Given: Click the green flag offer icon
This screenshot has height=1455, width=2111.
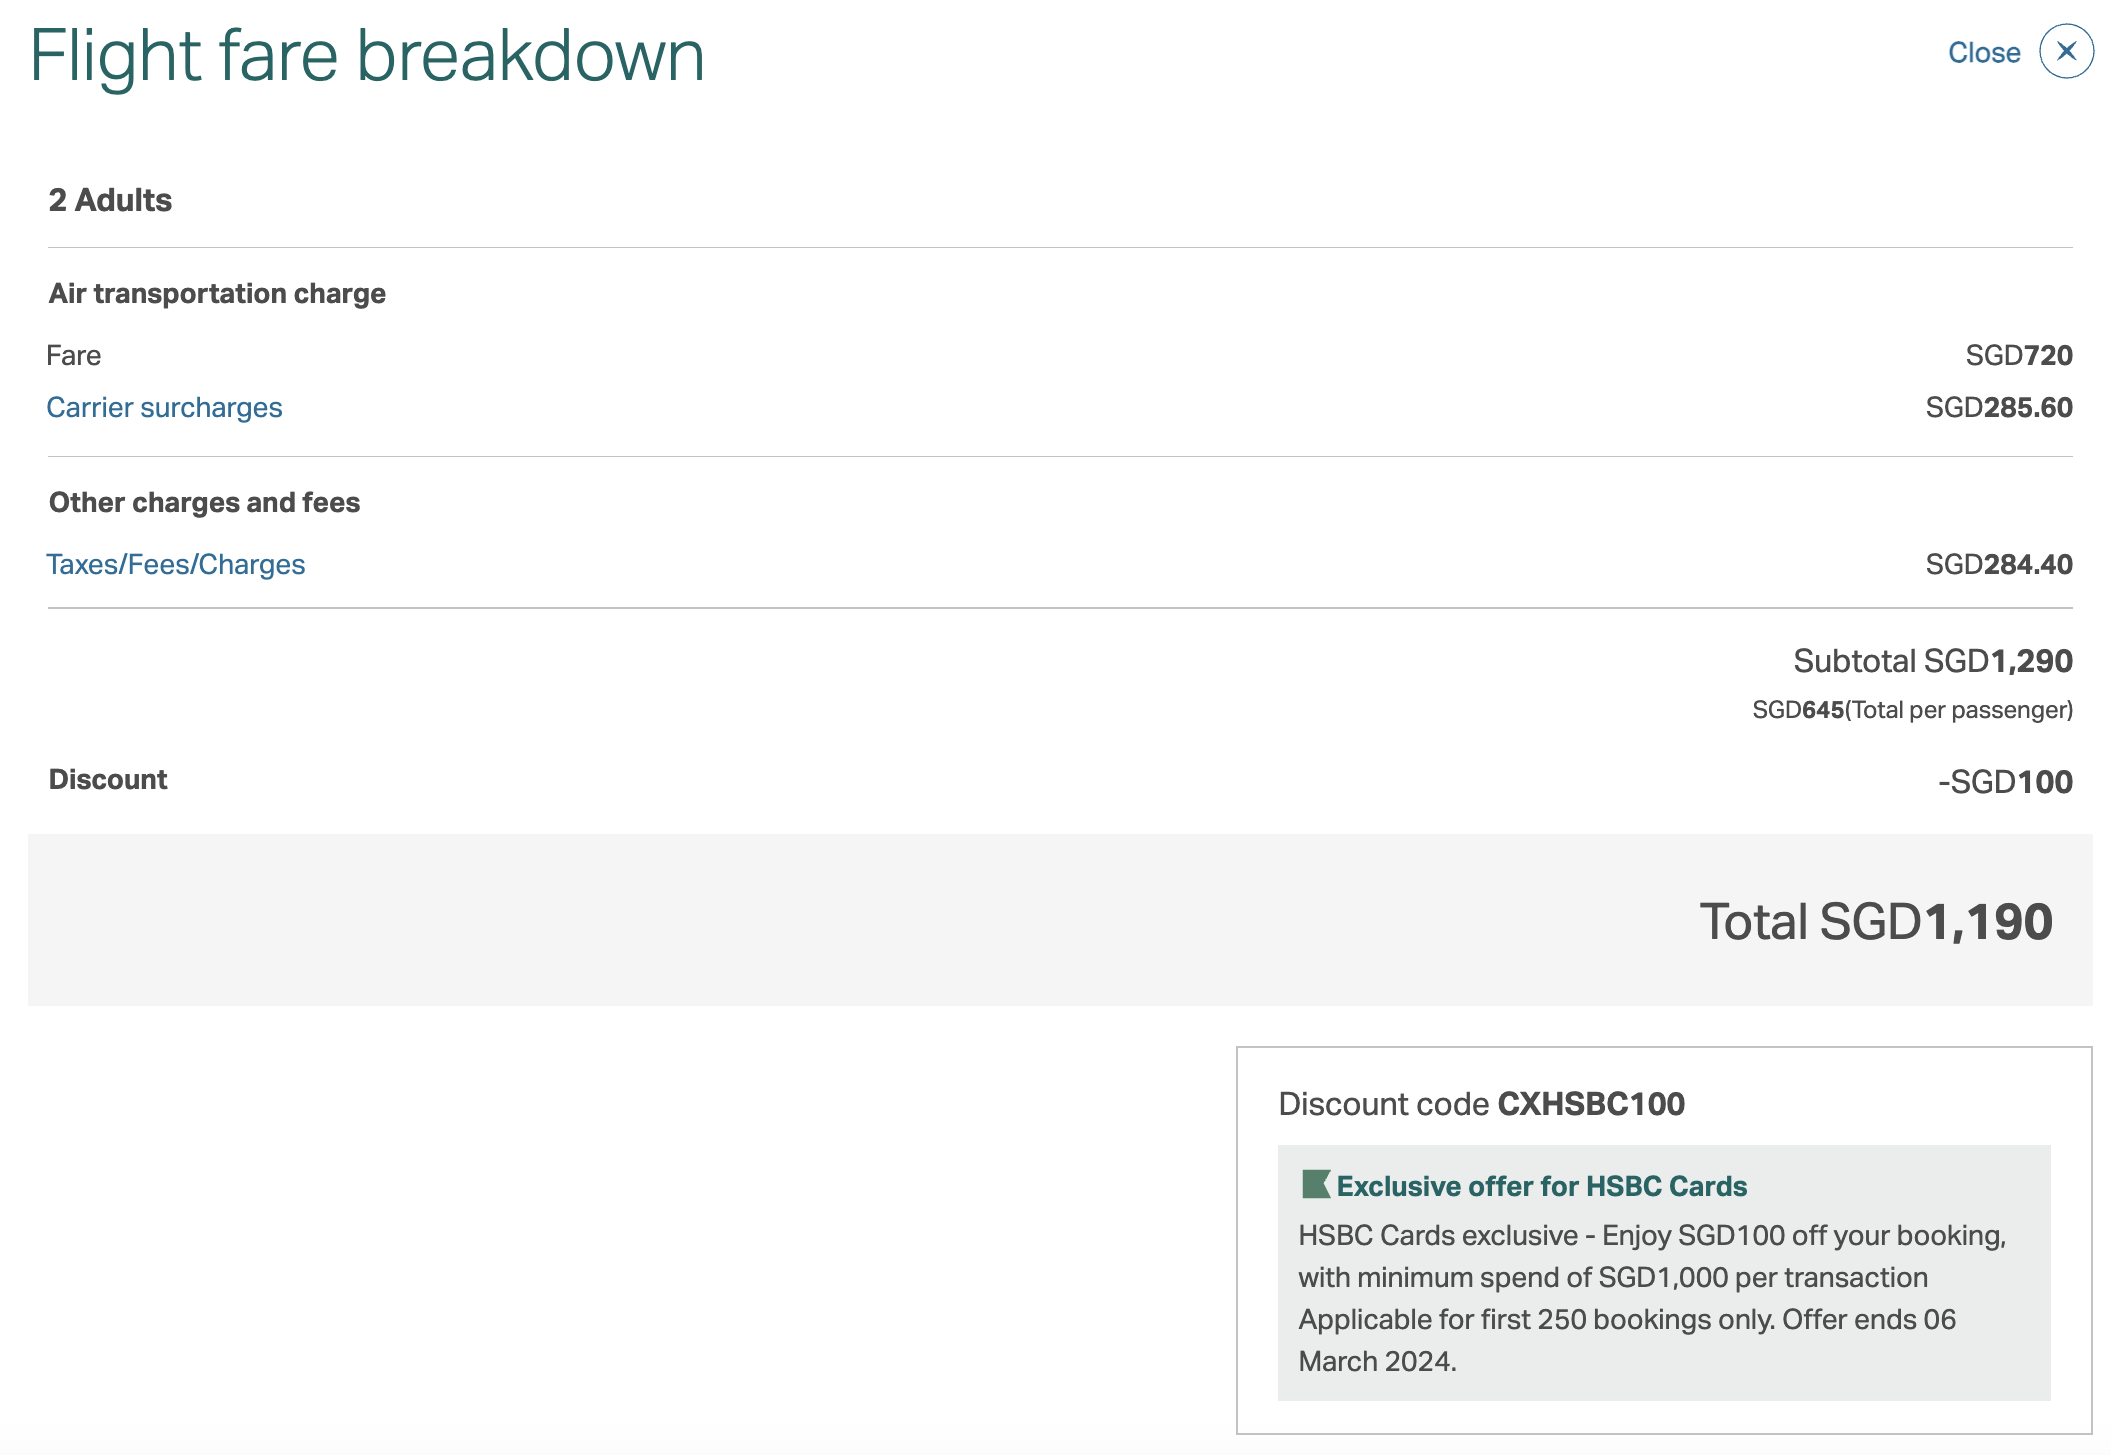Looking at the screenshot, I should pyautogui.click(x=1315, y=1185).
